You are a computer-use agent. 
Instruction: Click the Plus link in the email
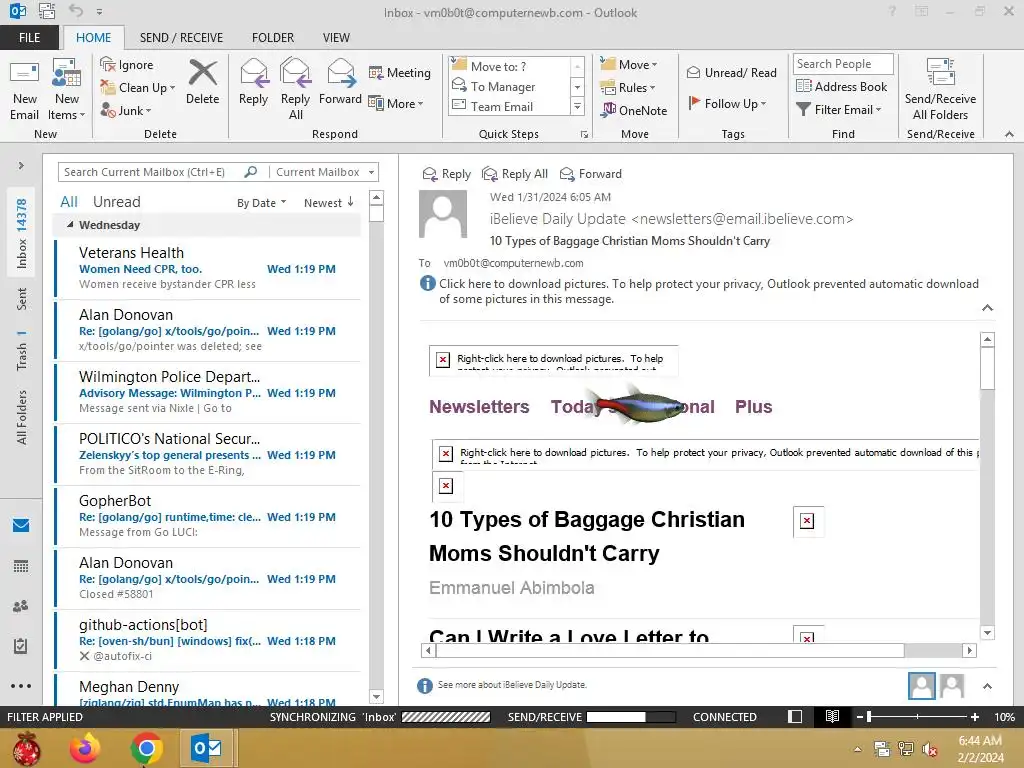[x=753, y=406]
